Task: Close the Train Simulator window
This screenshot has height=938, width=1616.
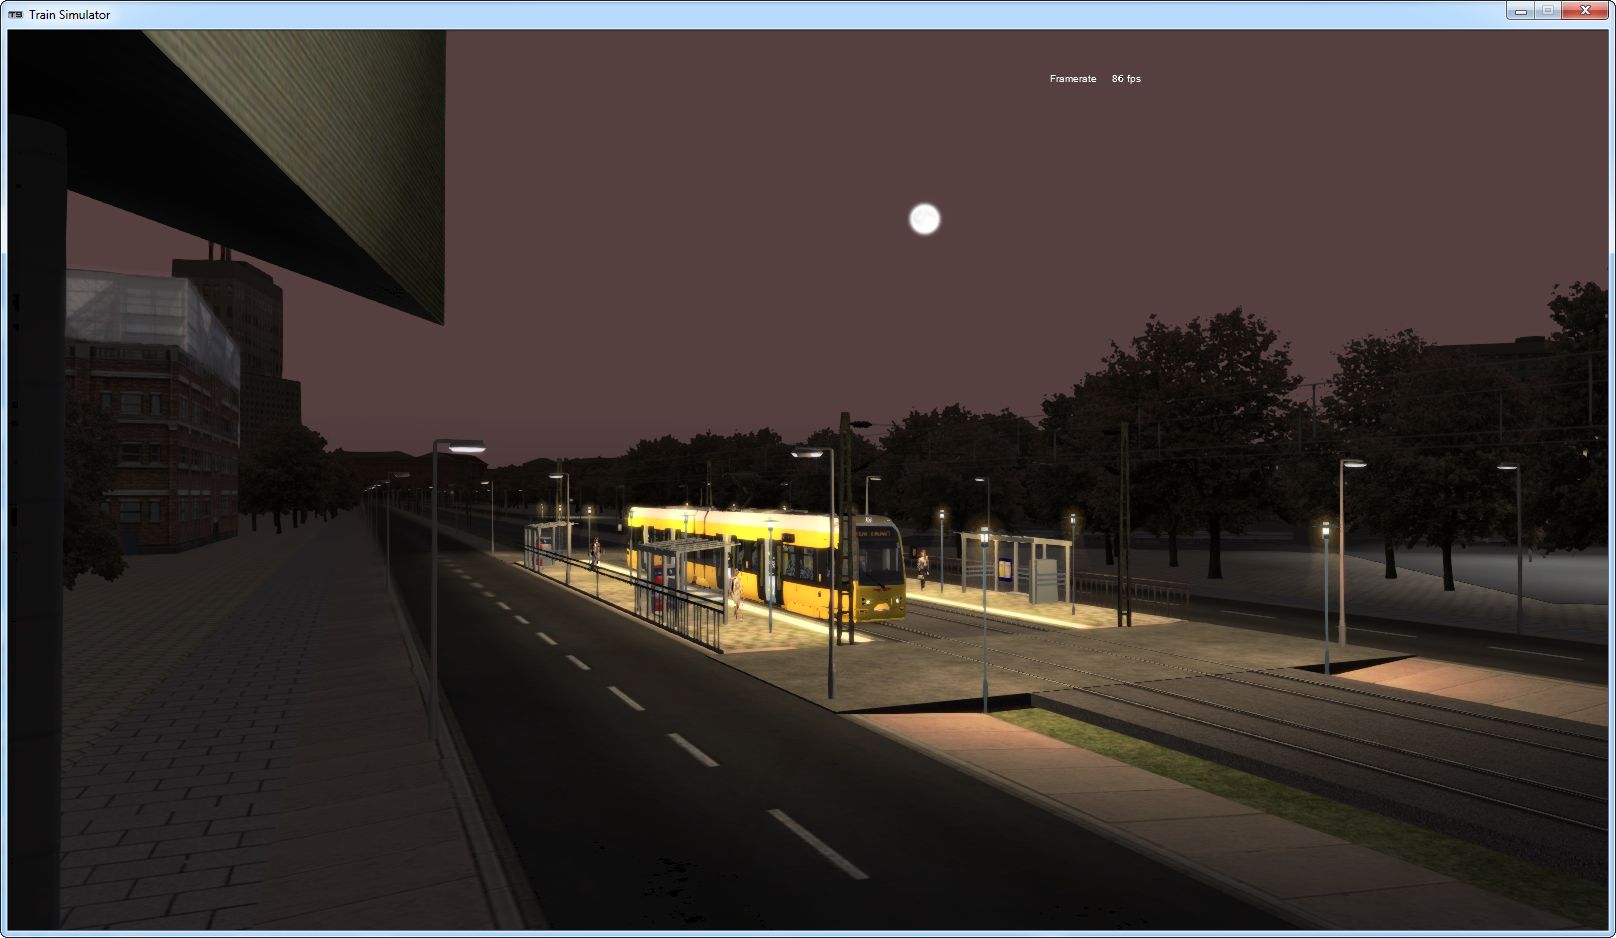Action: tap(1584, 11)
